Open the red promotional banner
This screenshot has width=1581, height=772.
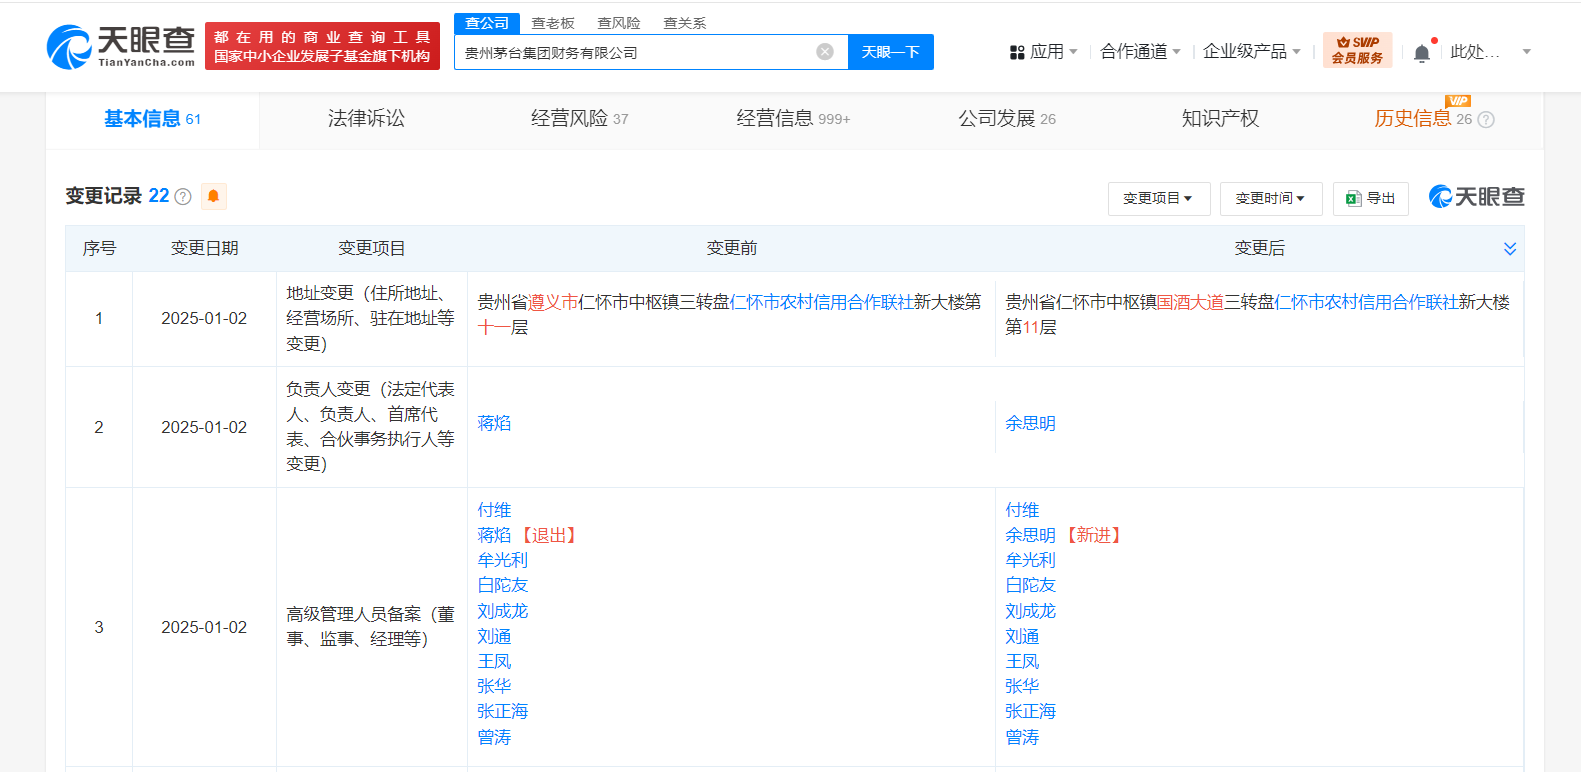[x=322, y=46]
